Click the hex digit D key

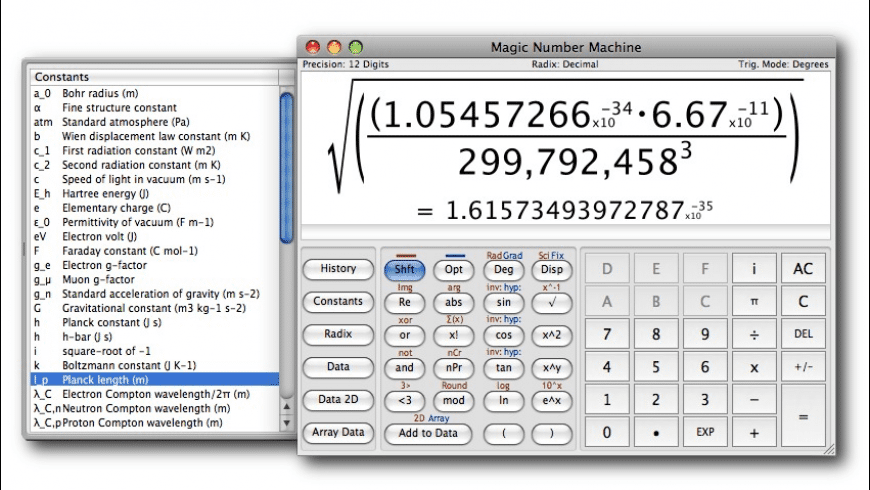(x=607, y=269)
